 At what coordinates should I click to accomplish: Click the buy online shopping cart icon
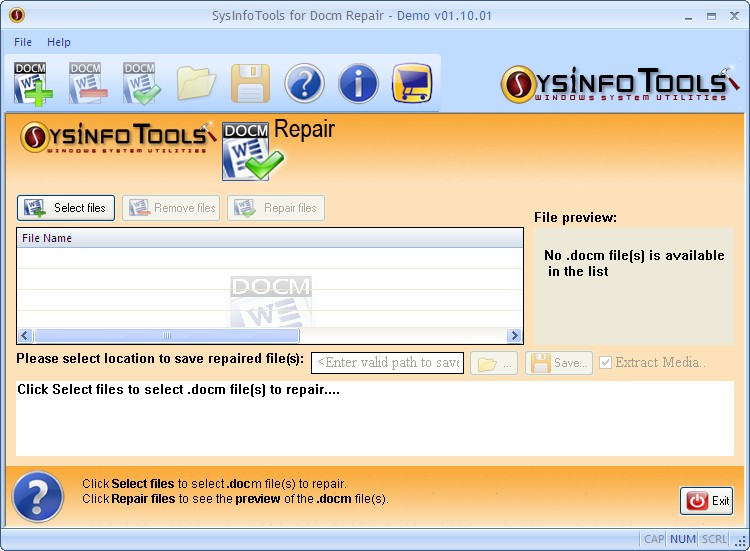[x=411, y=83]
